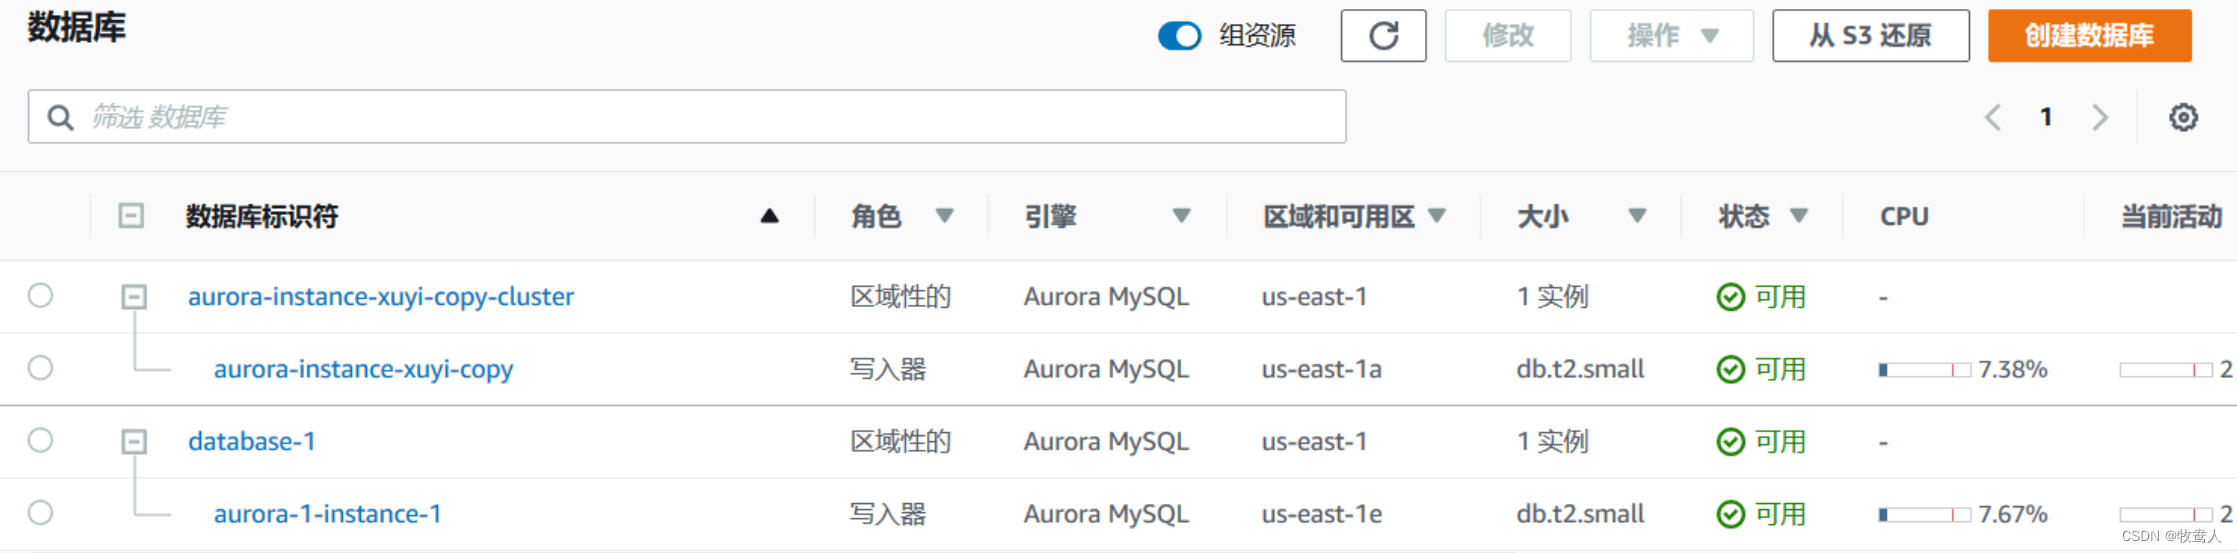Select radio button for database-1
Screen dimensions: 2237x553
40,440
